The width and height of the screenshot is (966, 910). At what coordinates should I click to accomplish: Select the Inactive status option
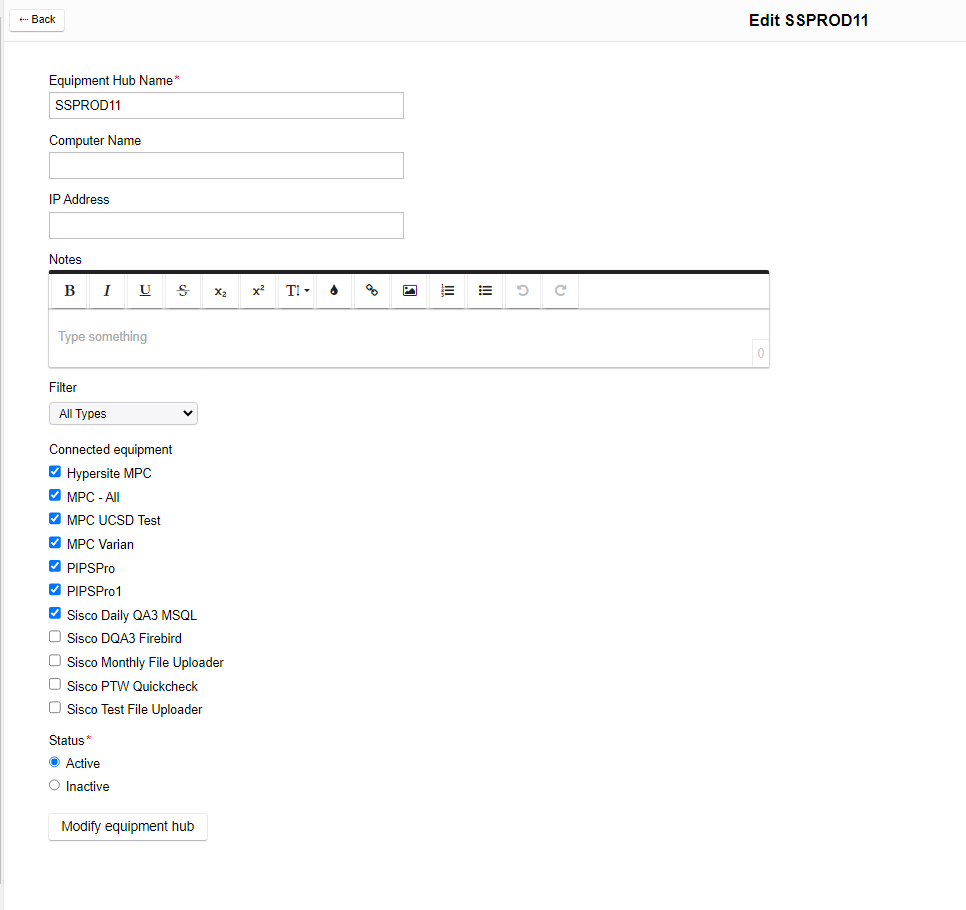[55, 786]
